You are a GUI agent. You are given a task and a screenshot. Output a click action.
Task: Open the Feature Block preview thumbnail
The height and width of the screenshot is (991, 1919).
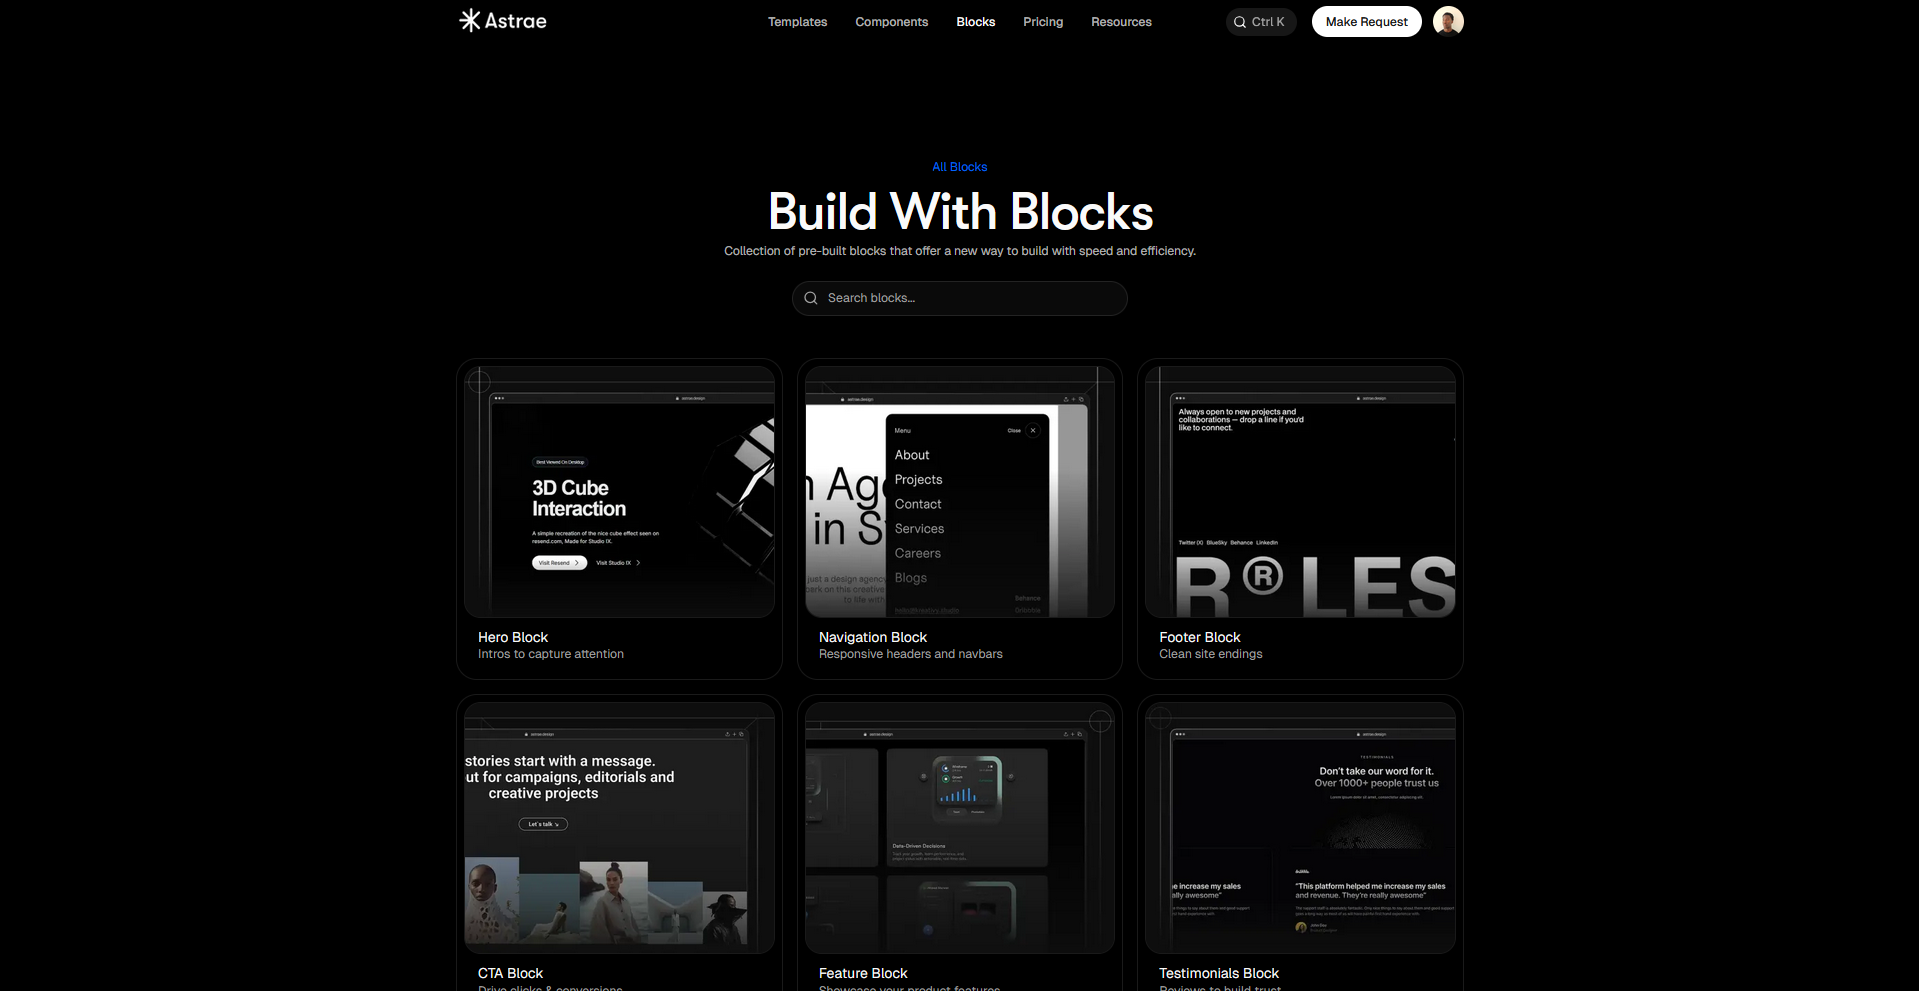pyautogui.click(x=959, y=828)
